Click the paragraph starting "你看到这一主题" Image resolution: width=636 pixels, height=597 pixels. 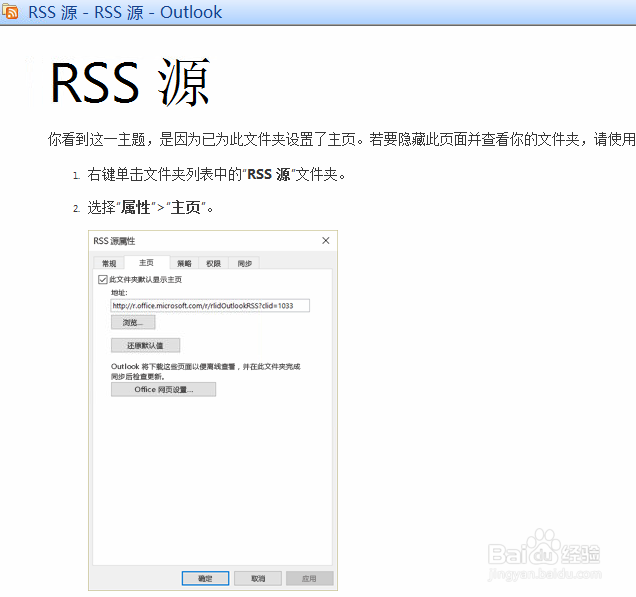coord(341,139)
